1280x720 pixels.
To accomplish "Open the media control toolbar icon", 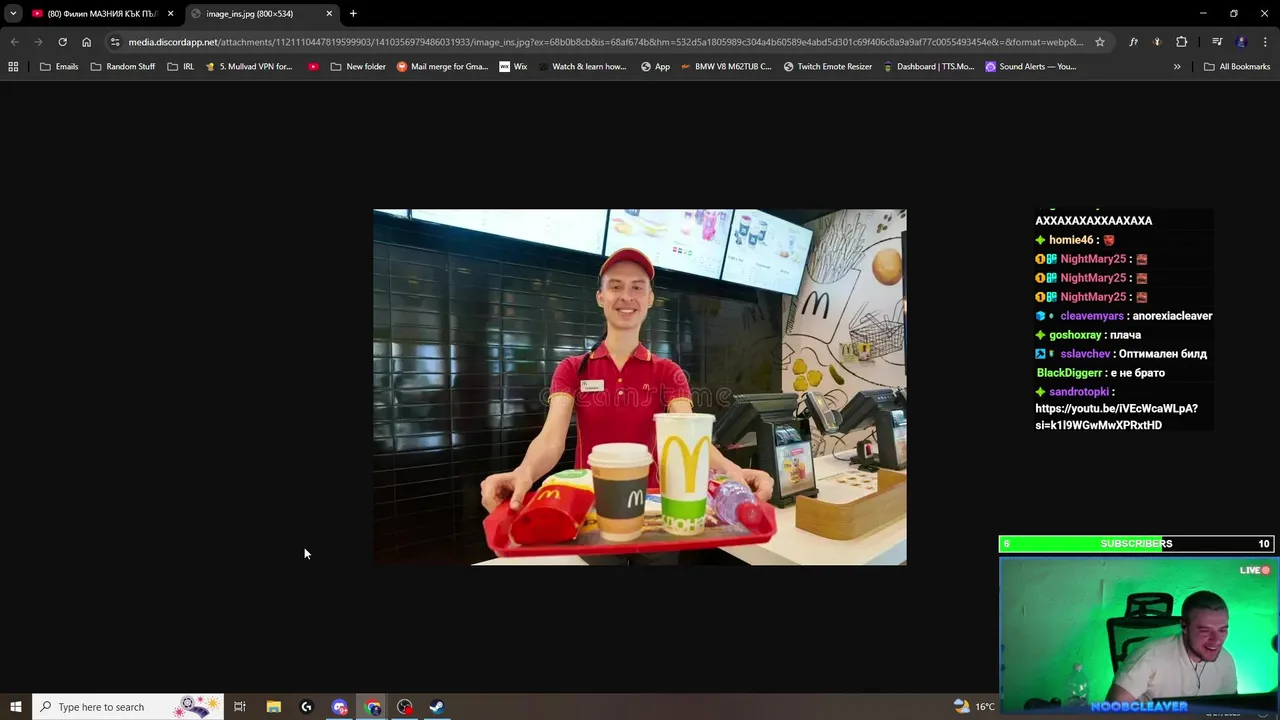I will 1217,42.
